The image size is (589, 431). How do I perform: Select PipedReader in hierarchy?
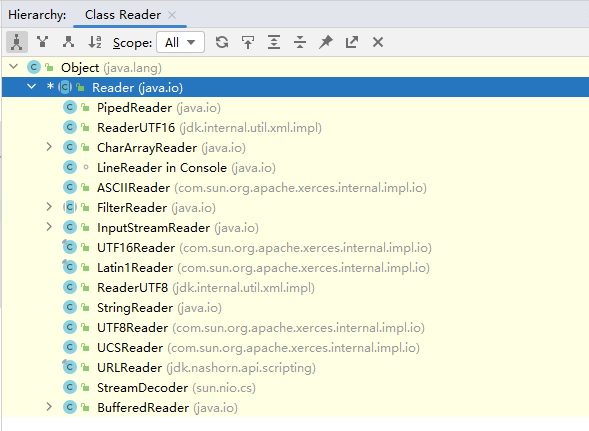295,108
